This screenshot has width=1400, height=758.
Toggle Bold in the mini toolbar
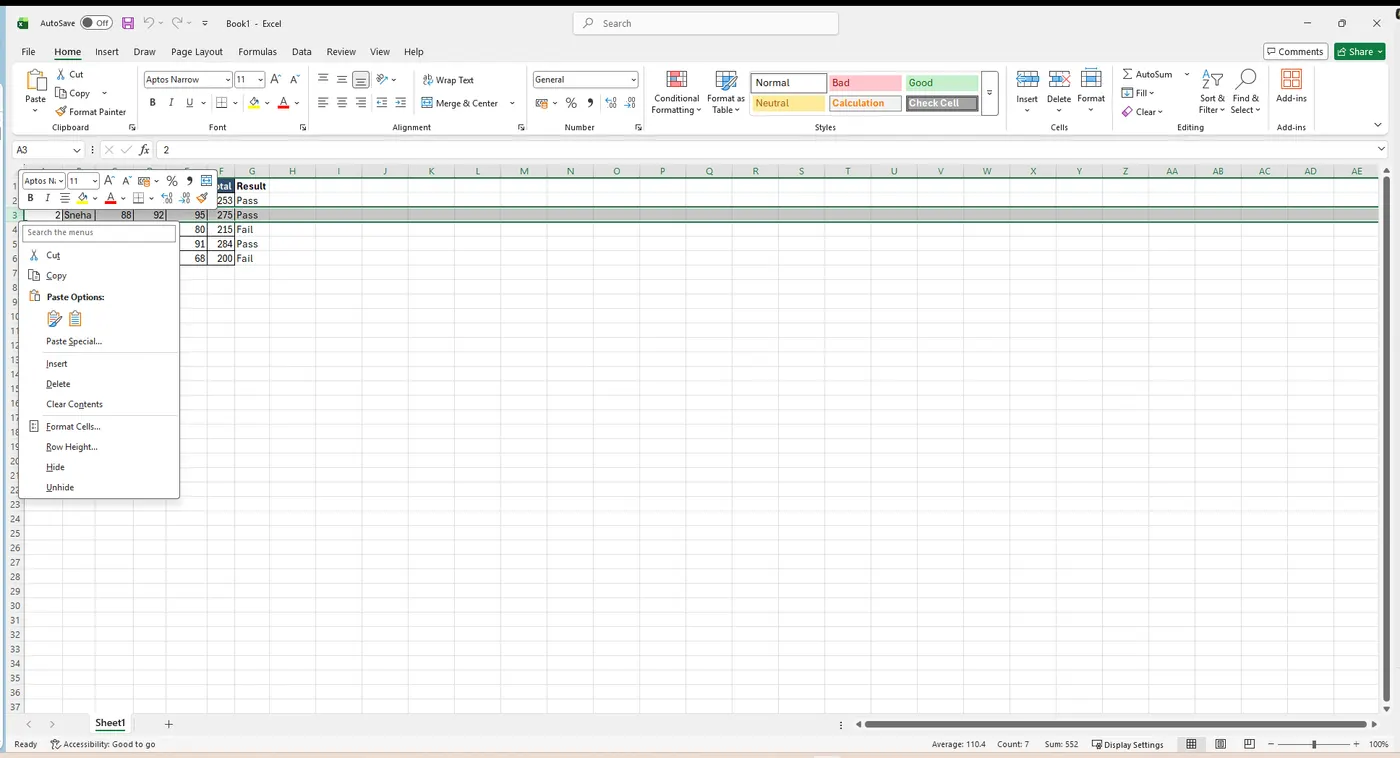[x=30, y=198]
